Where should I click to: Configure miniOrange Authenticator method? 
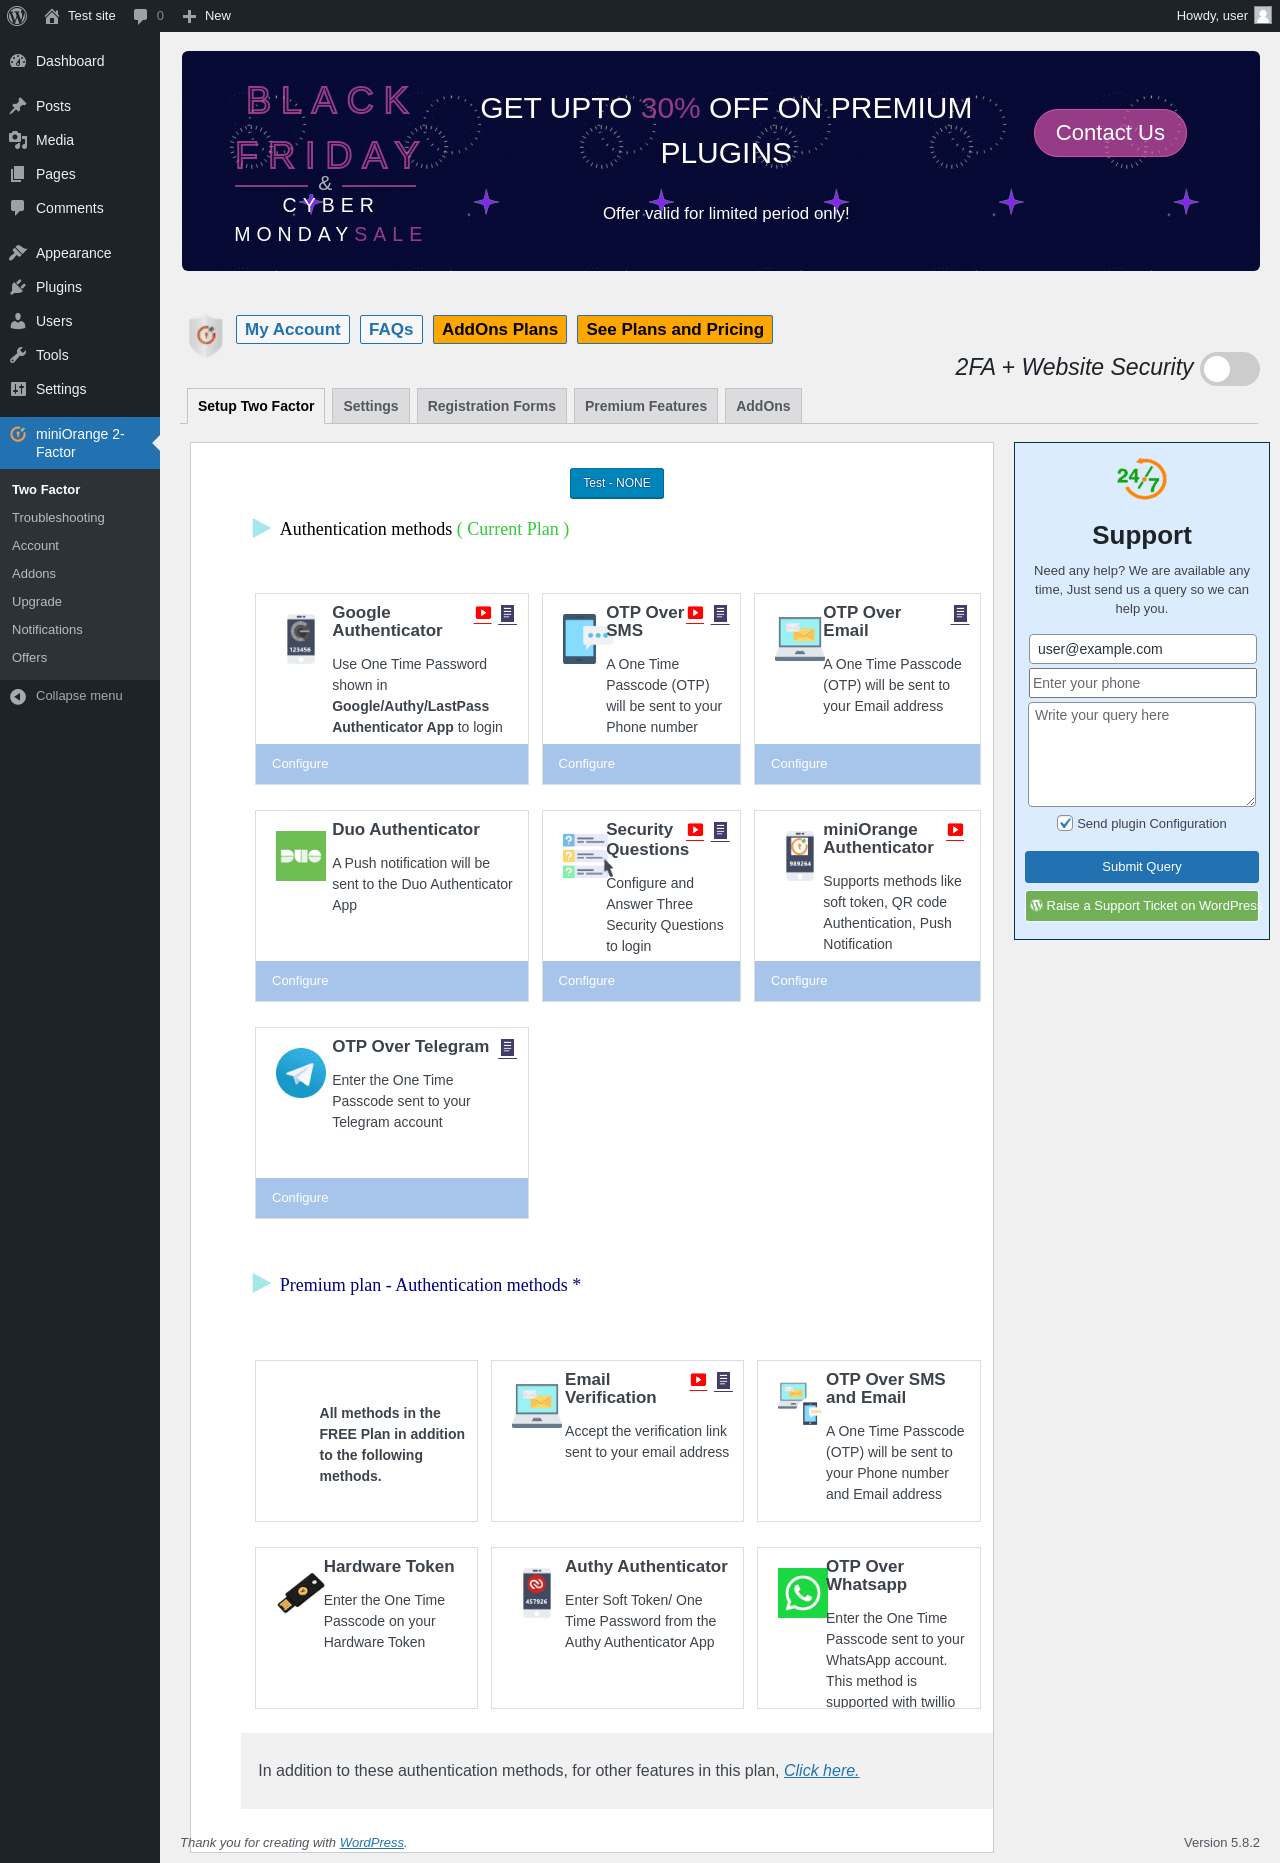coord(867,981)
